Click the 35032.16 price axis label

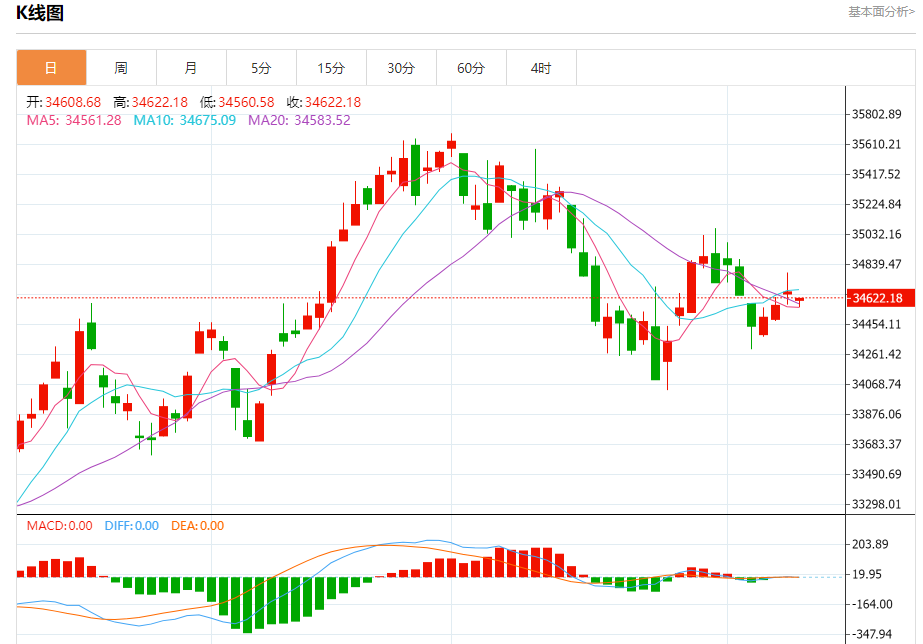click(x=876, y=234)
